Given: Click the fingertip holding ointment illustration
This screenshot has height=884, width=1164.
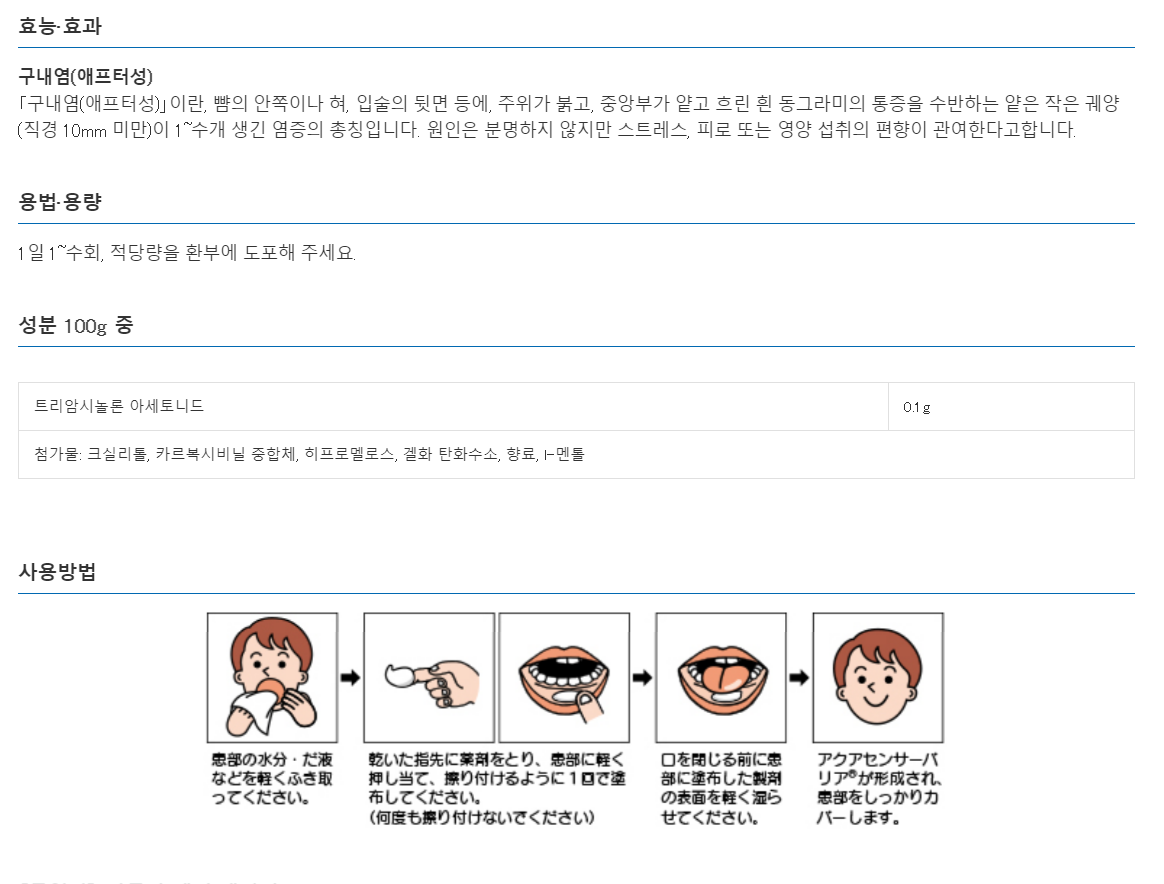Looking at the screenshot, I should click(428, 677).
